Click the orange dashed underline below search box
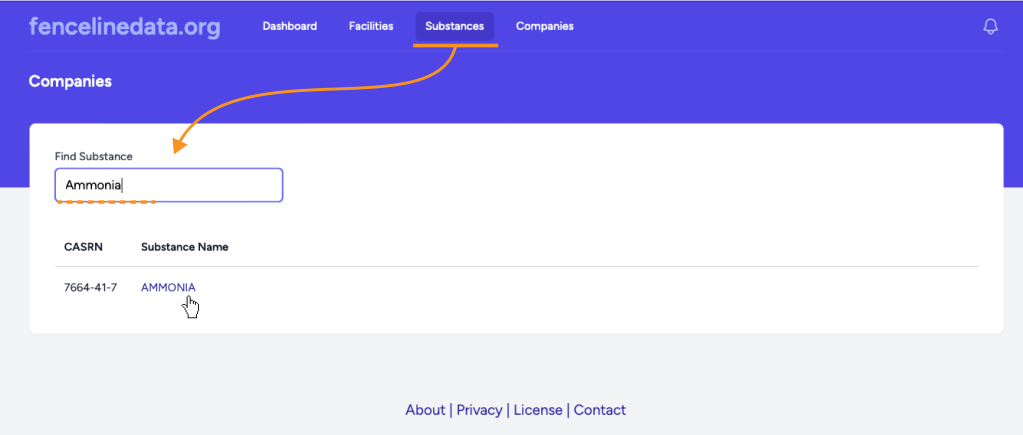The height and width of the screenshot is (435, 1023). click(x=106, y=202)
